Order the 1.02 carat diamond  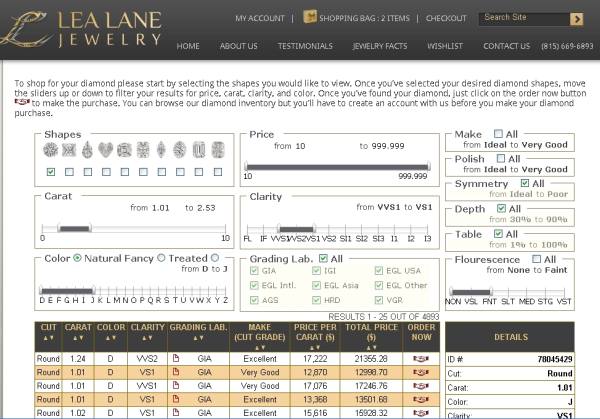pyautogui.click(x=421, y=413)
